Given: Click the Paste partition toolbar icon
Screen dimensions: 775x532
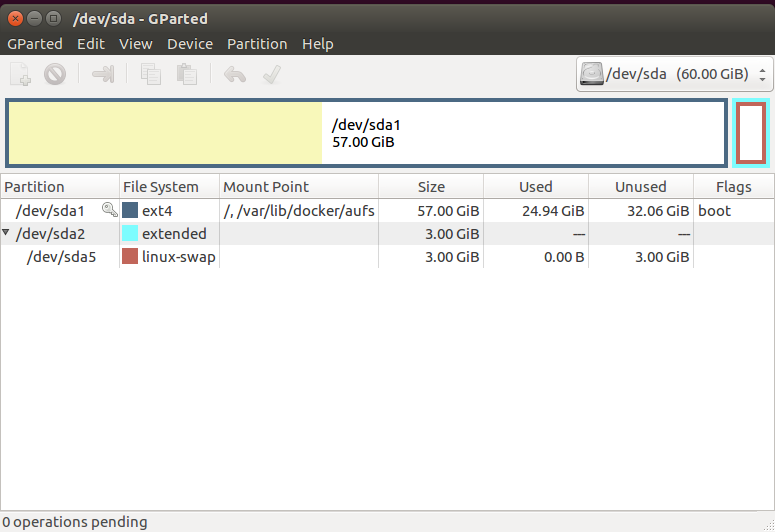Looking at the screenshot, I should (x=187, y=75).
